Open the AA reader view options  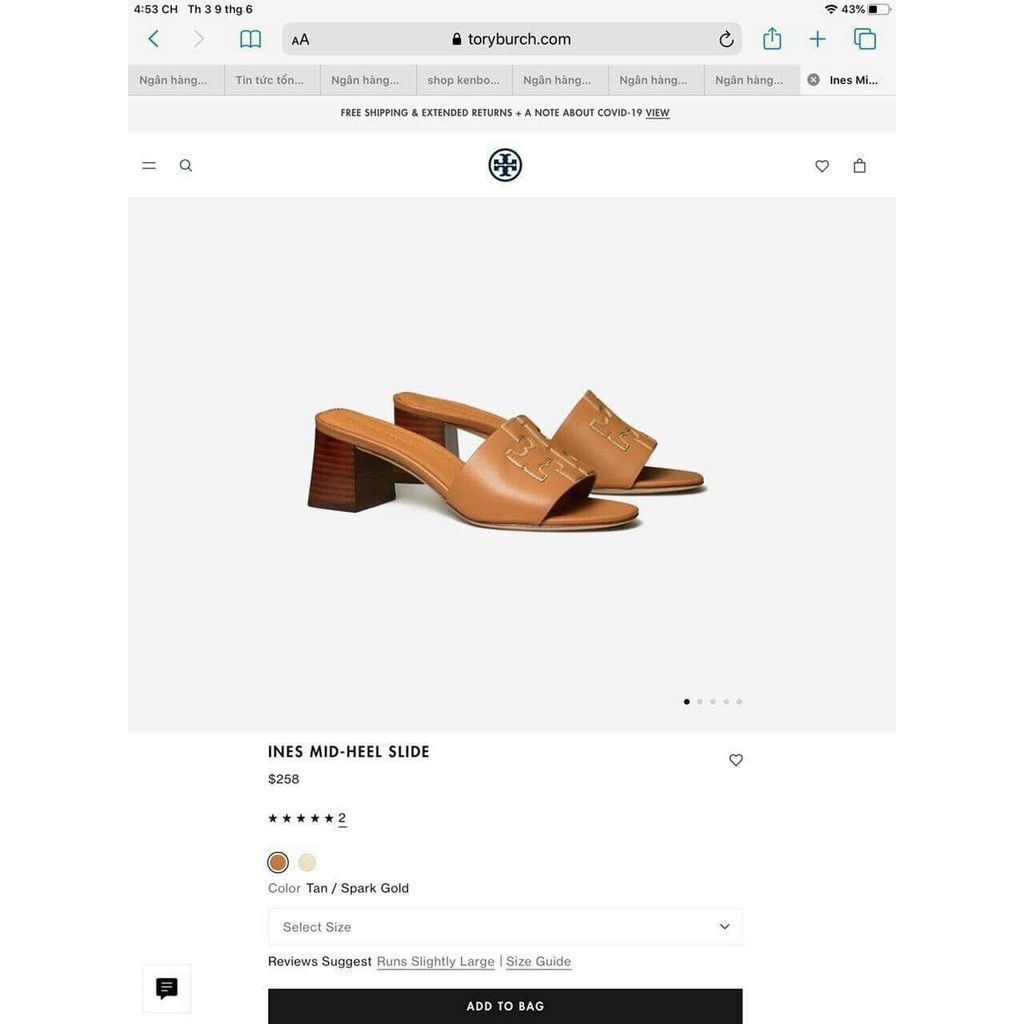pos(300,40)
